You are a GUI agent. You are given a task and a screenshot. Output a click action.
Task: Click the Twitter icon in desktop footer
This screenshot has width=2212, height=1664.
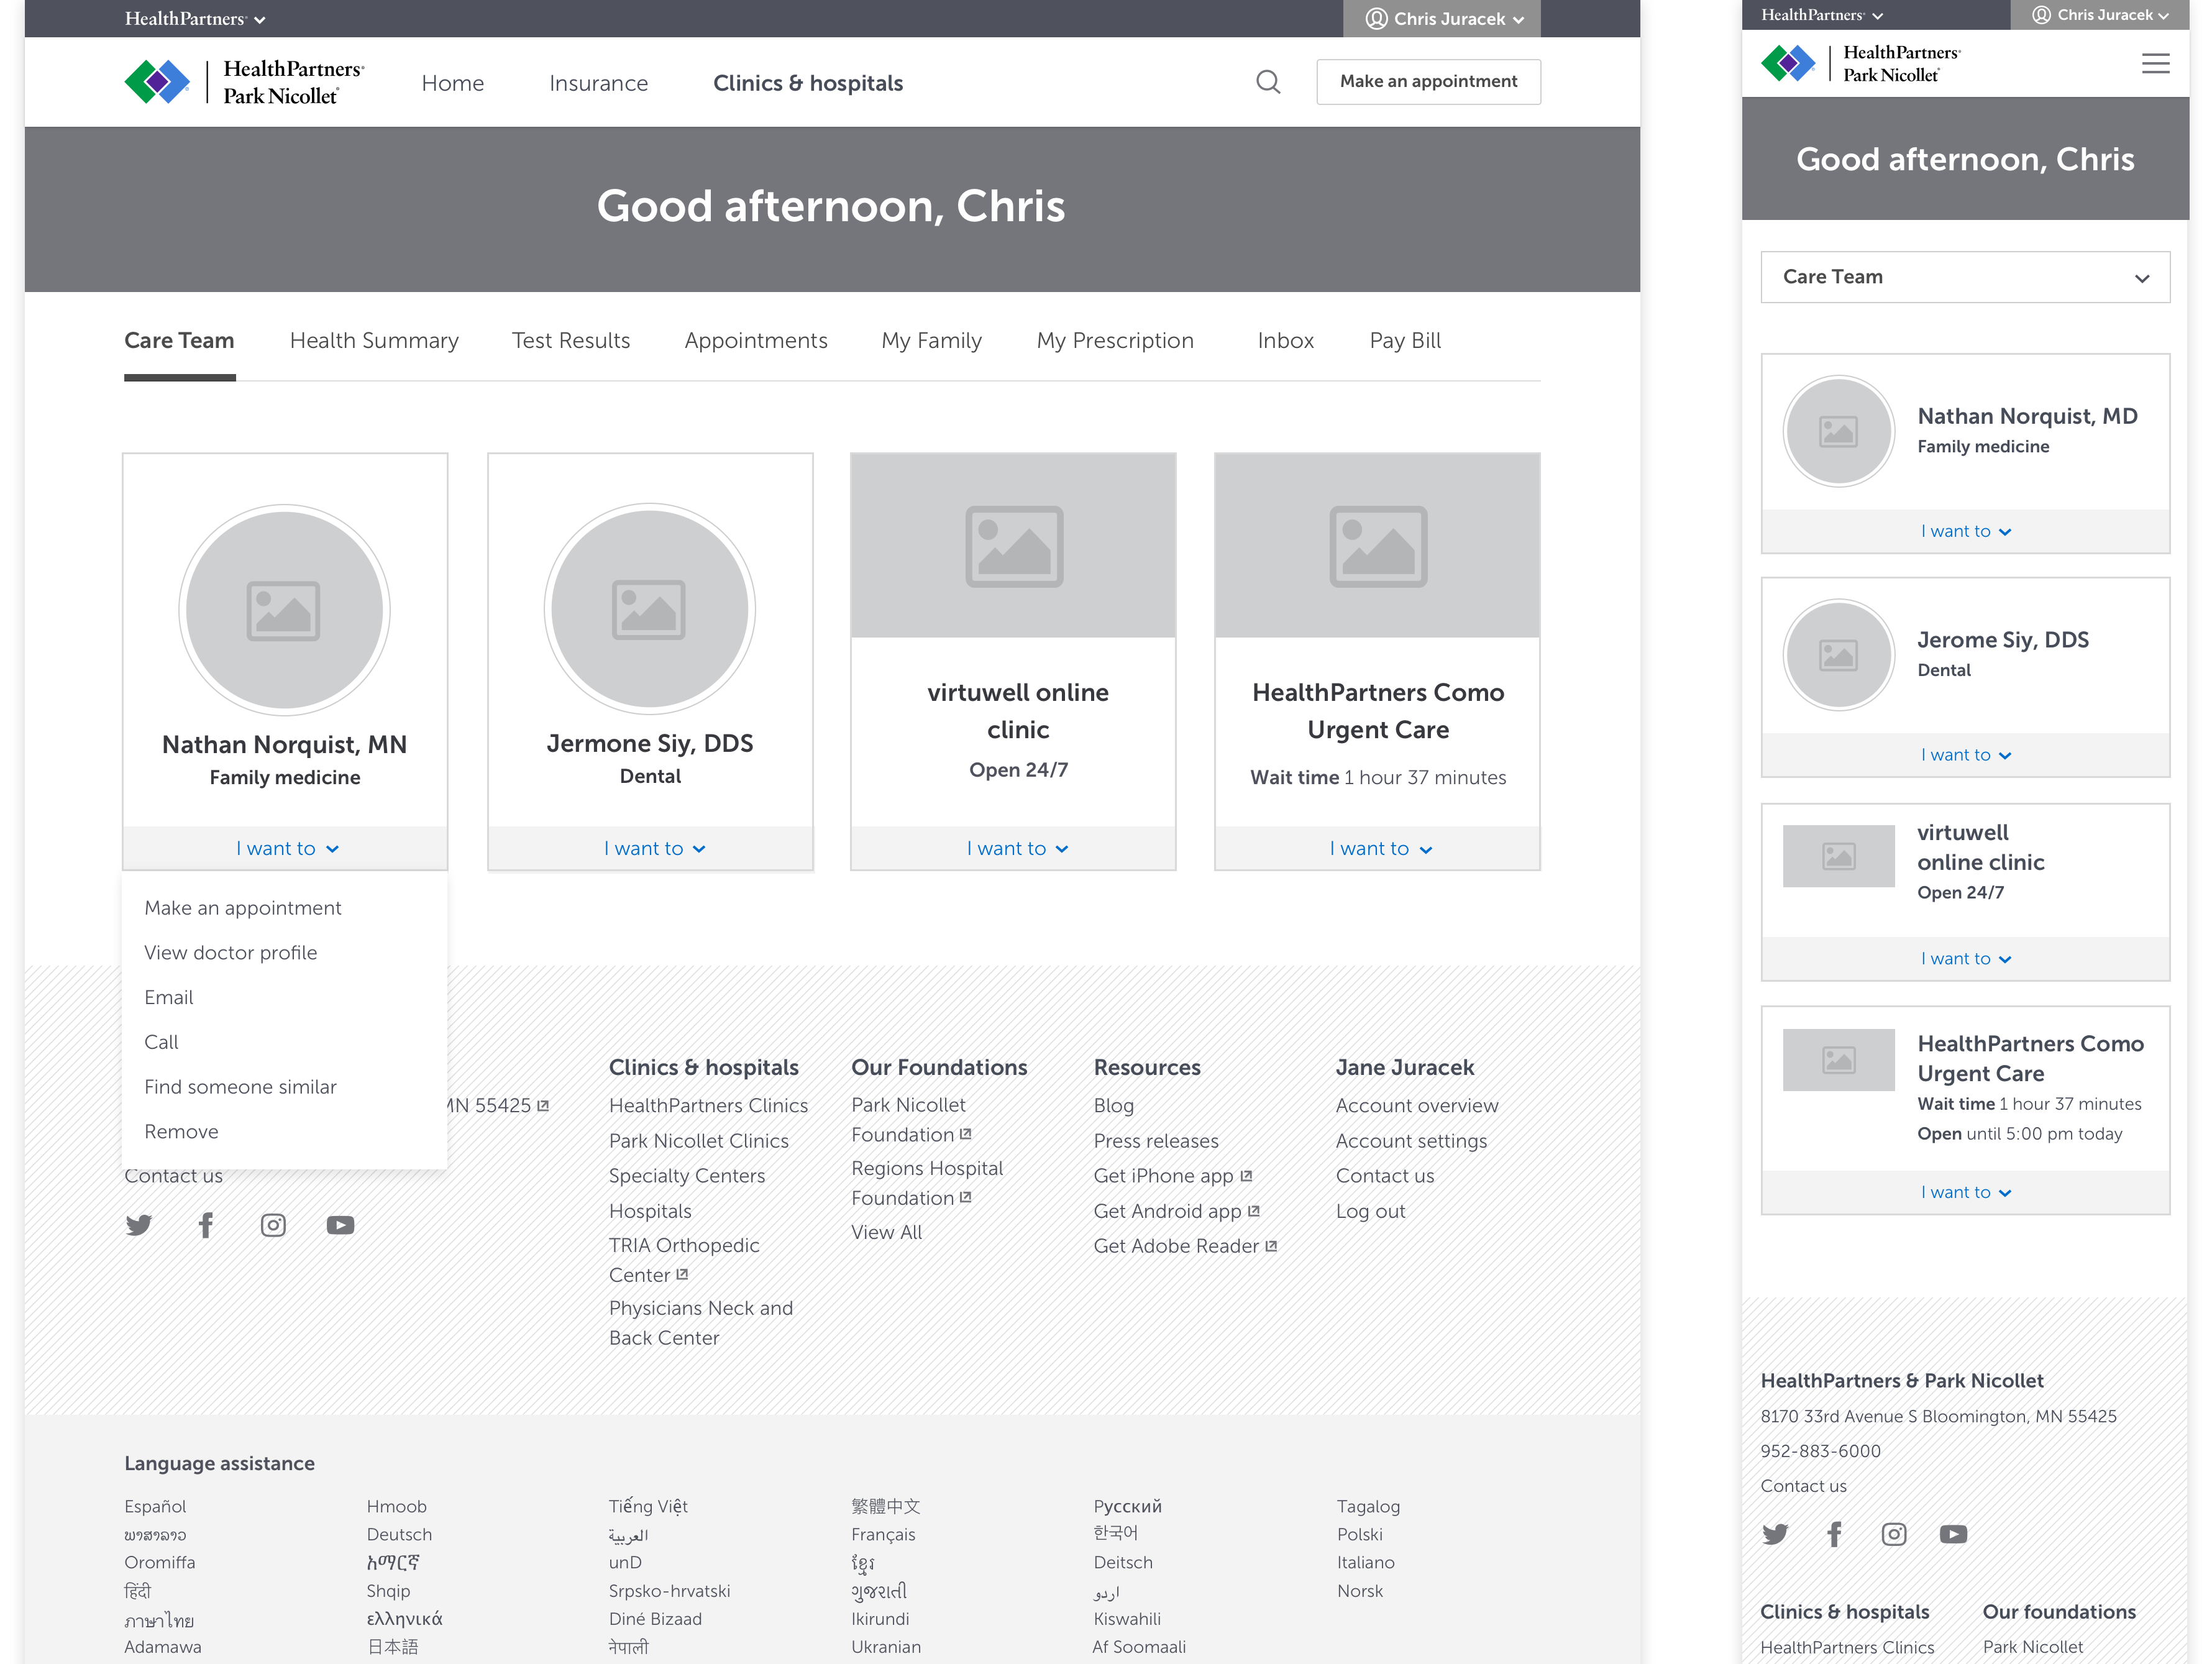[139, 1225]
